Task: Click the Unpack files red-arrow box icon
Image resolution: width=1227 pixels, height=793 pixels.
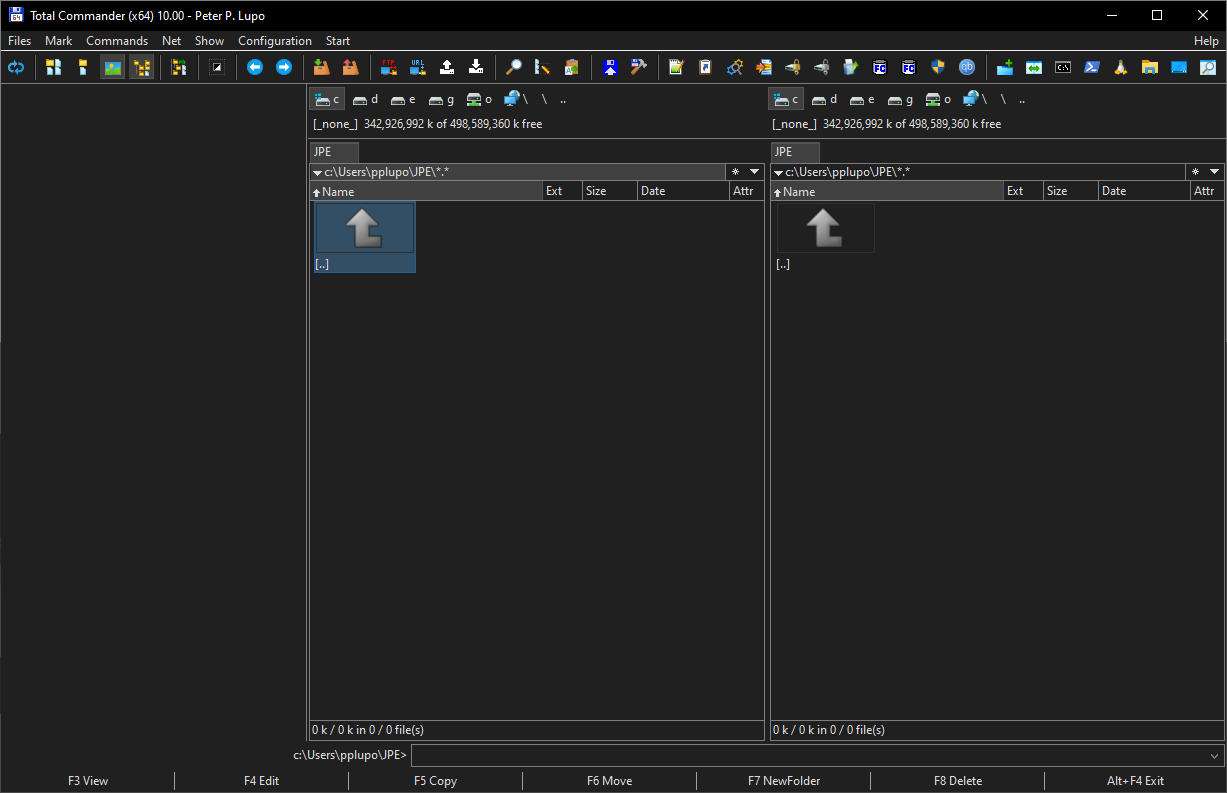Action: click(x=350, y=67)
